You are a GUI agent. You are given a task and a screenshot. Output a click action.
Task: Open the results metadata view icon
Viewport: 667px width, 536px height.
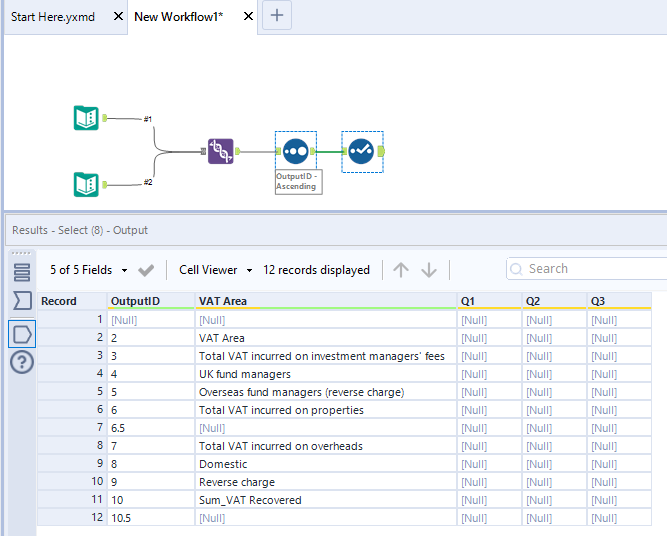[x=21, y=272]
